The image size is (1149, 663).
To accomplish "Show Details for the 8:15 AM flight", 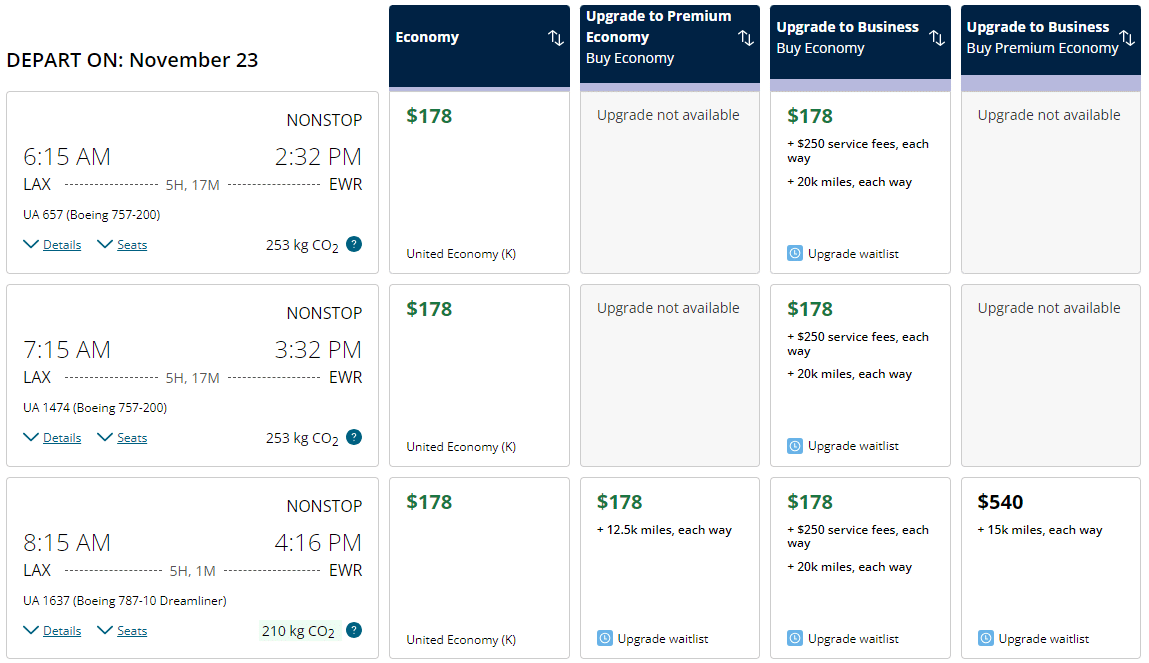I will pos(52,631).
